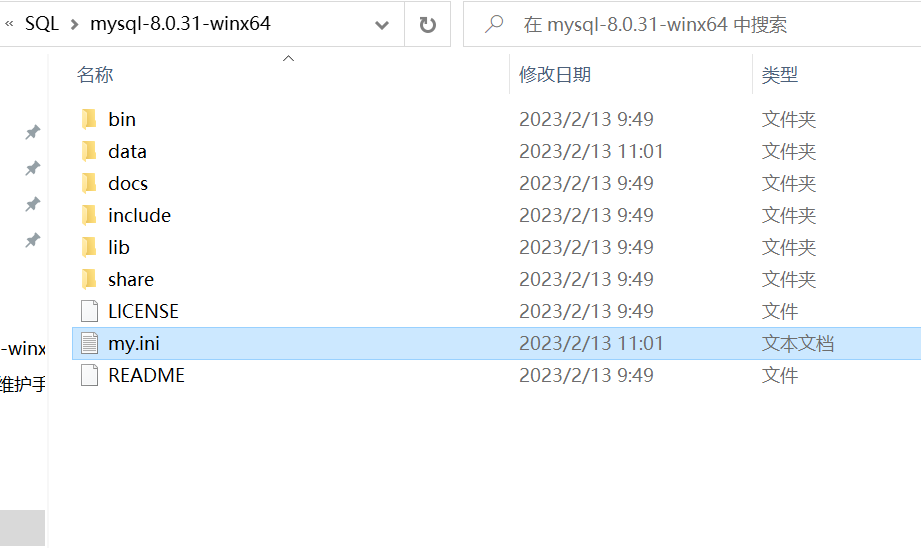Click the first pin icon in sidebar
The width and height of the screenshot is (921, 548).
33,132
